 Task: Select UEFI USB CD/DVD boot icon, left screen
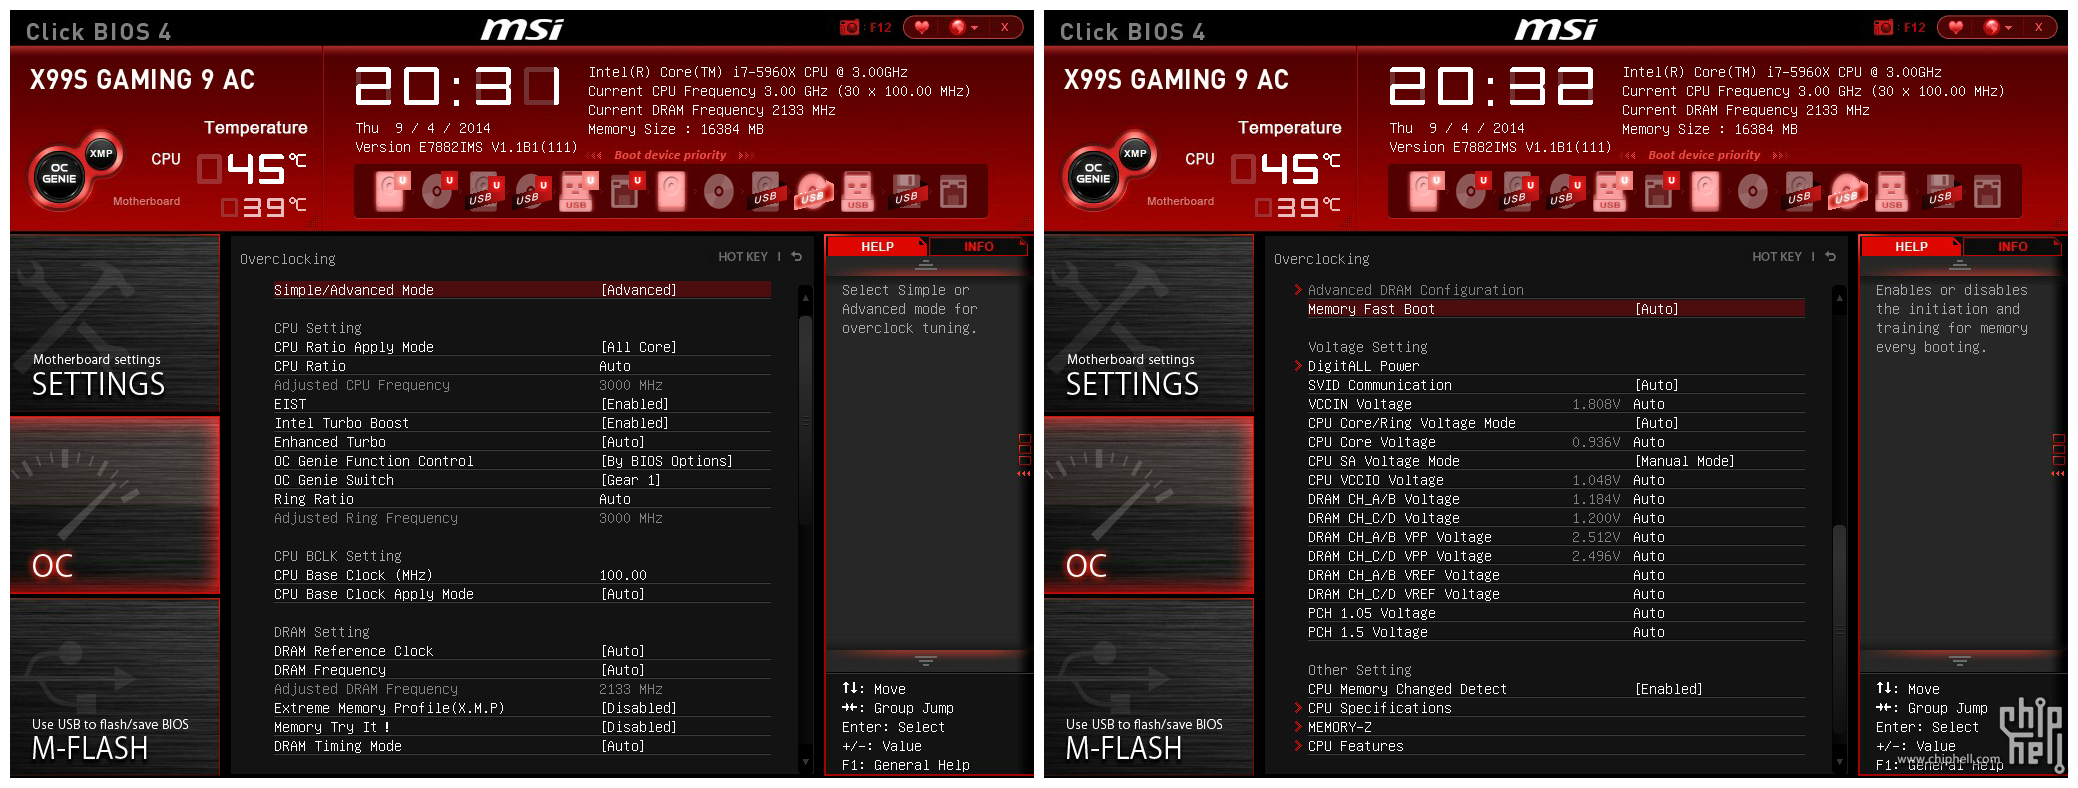coord(531,191)
